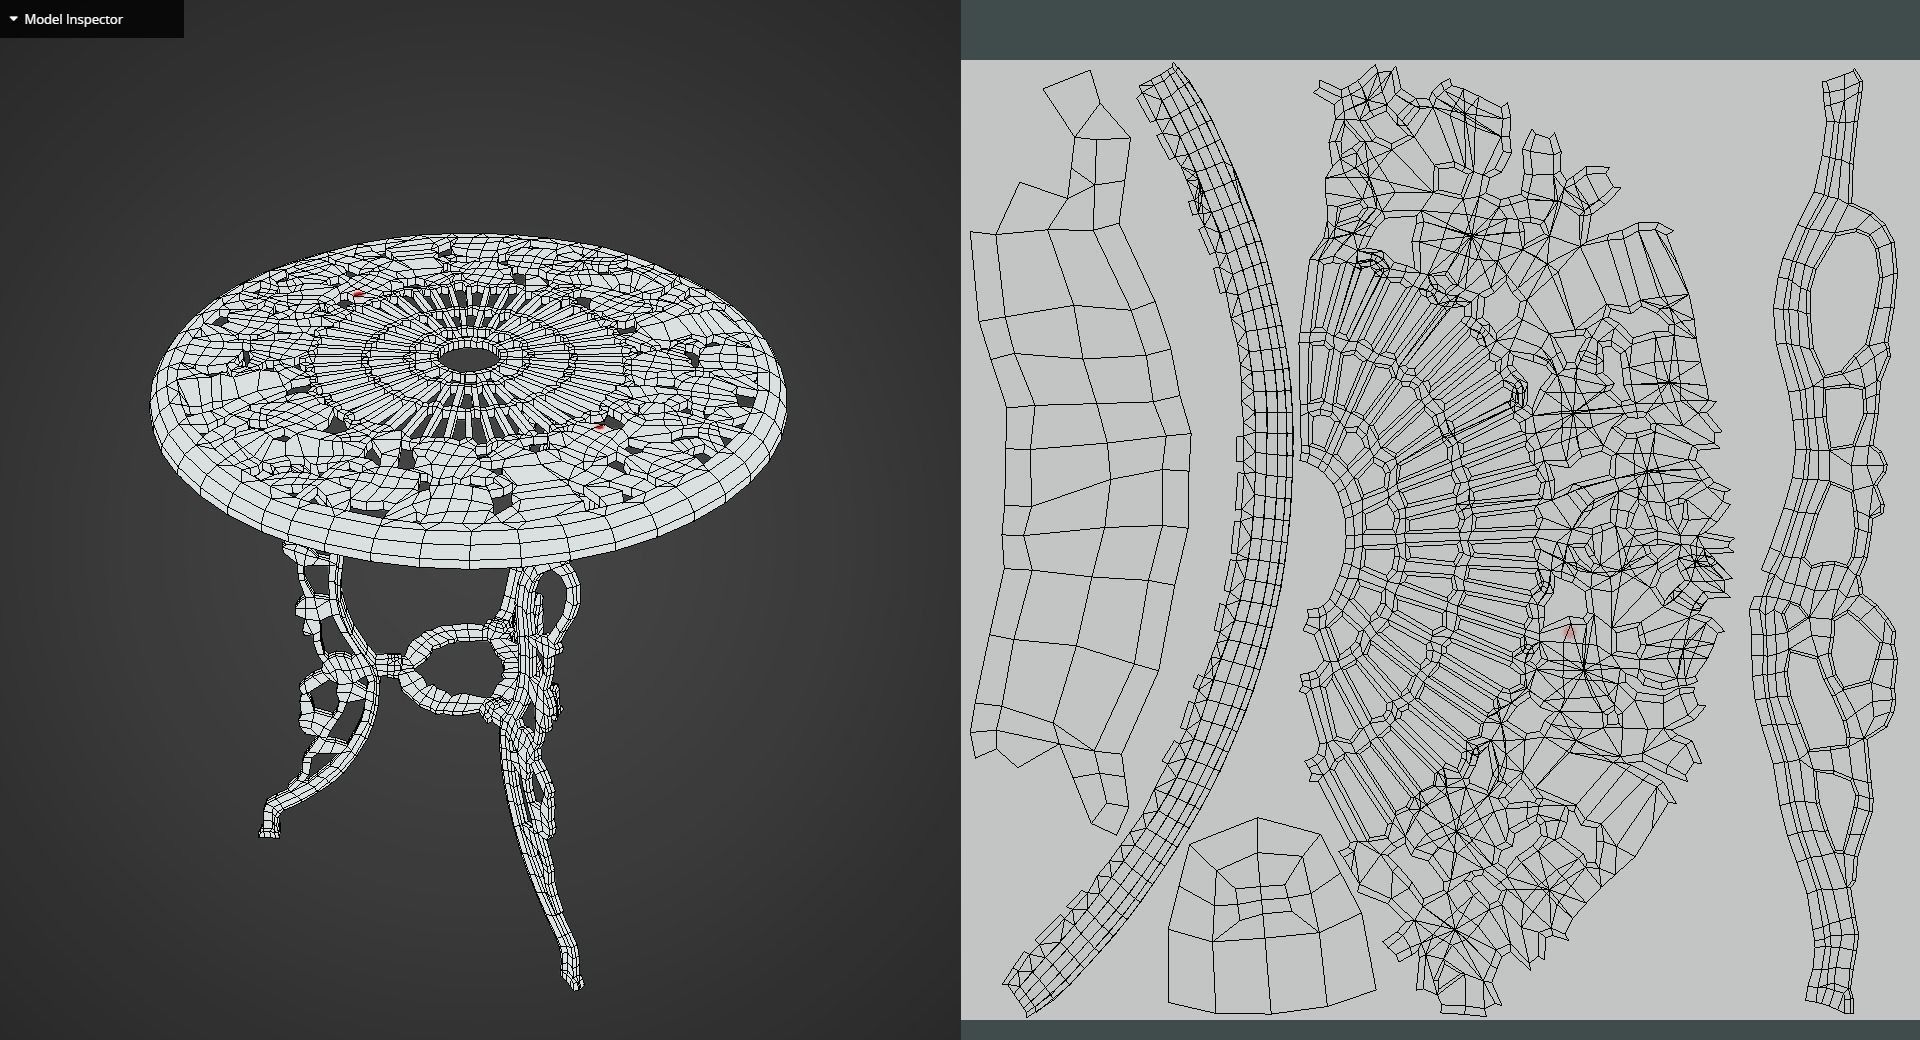Image resolution: width=1920 pixels, height=1040 pixels.
Task: Collapse the Model Inspector panel arrow
Action: click(13, 19)
